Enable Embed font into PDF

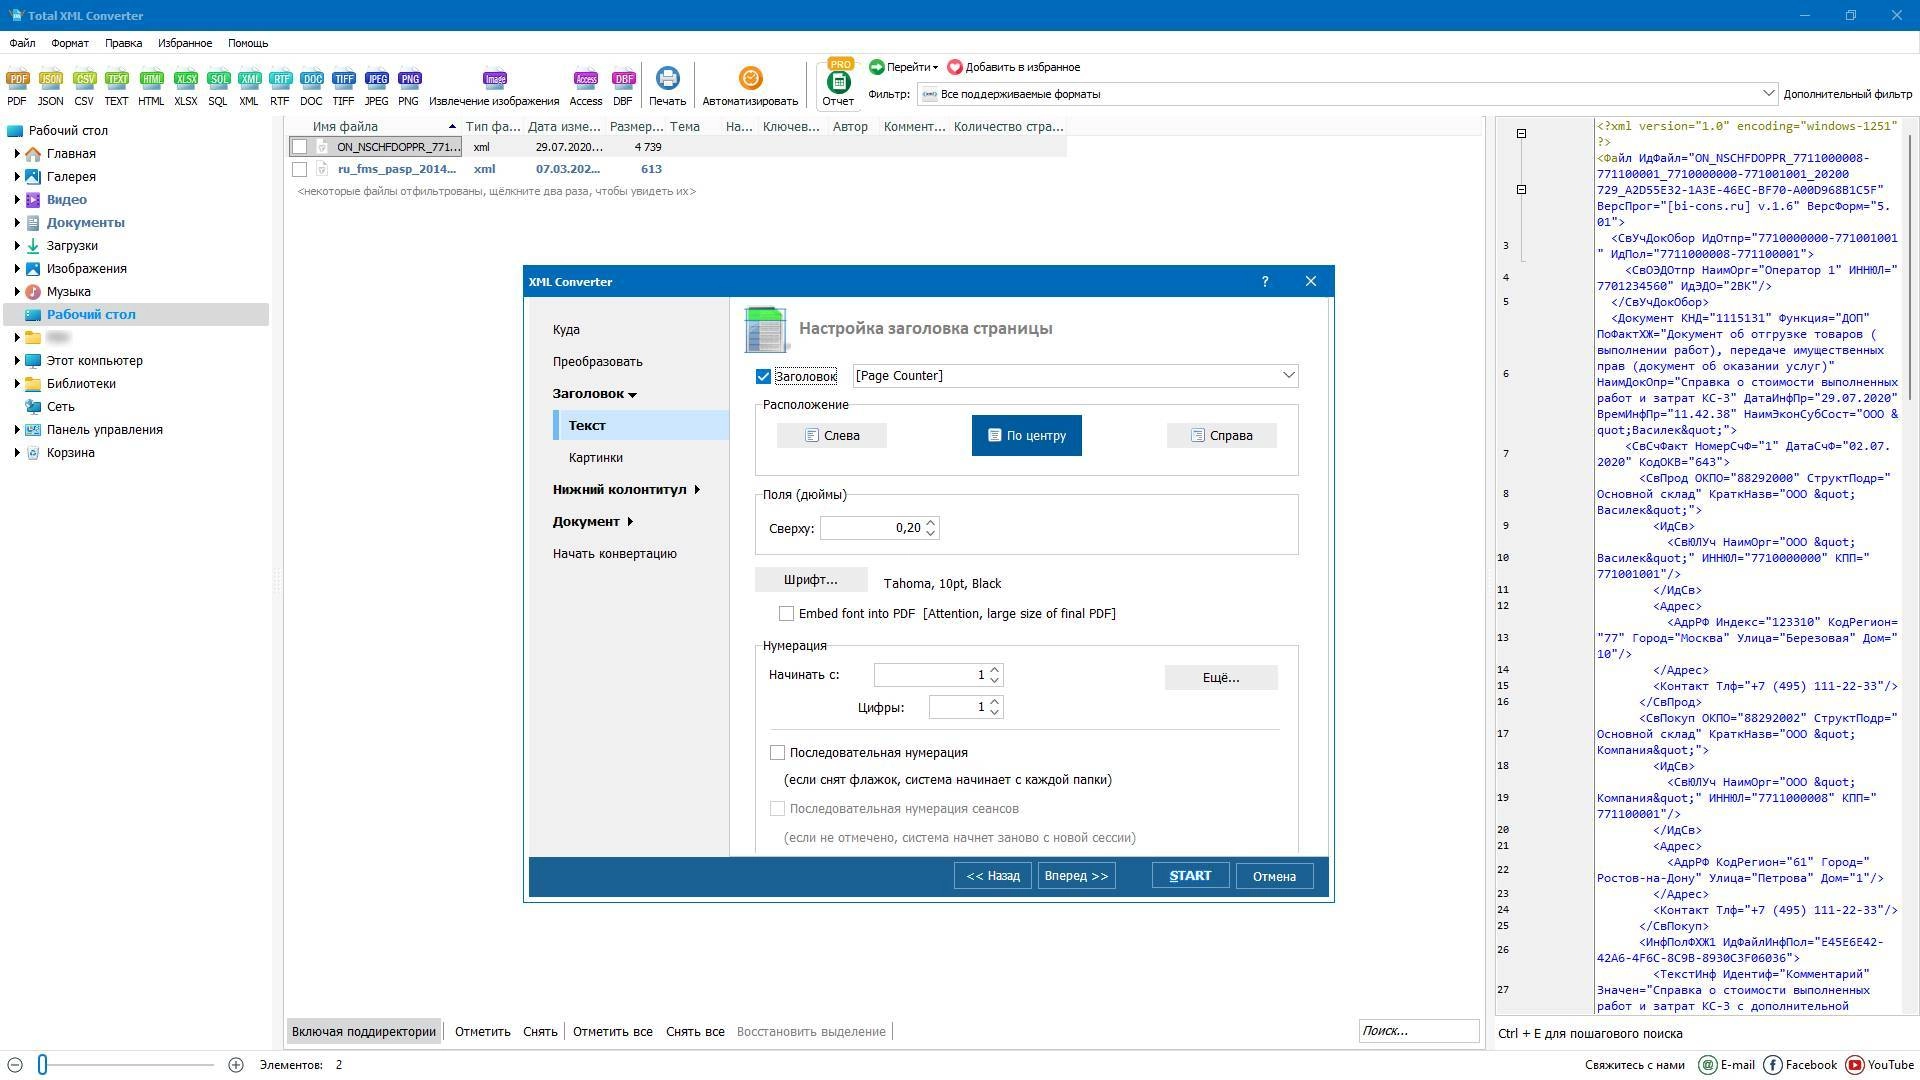pos(786,614)
